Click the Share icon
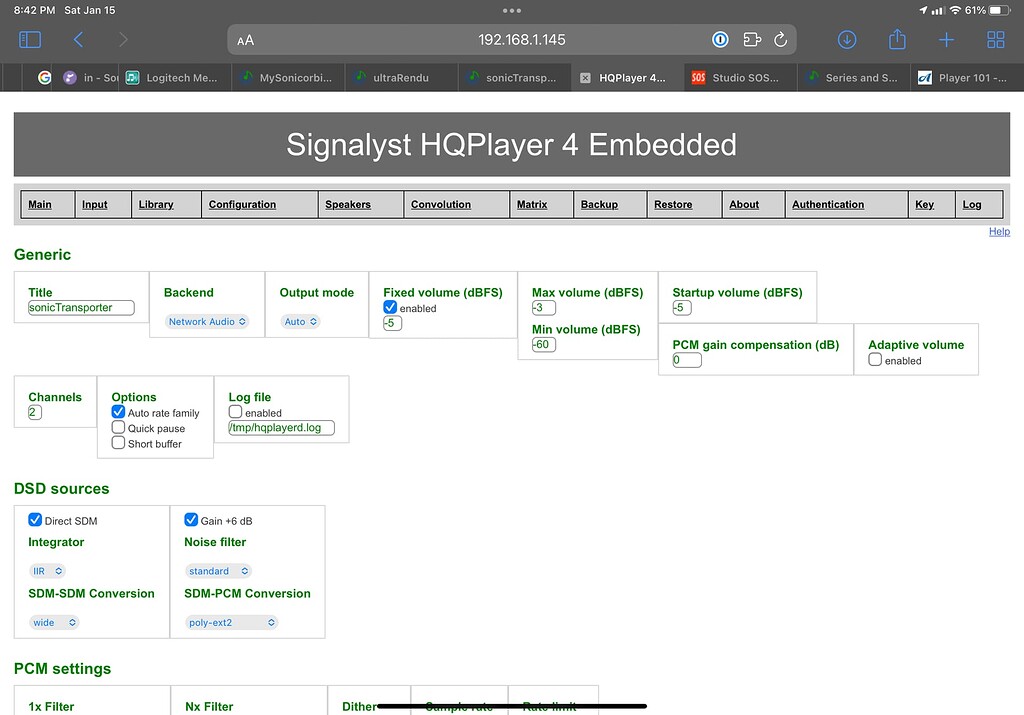This screenshot has width=1024, height=715. point(897,39)
